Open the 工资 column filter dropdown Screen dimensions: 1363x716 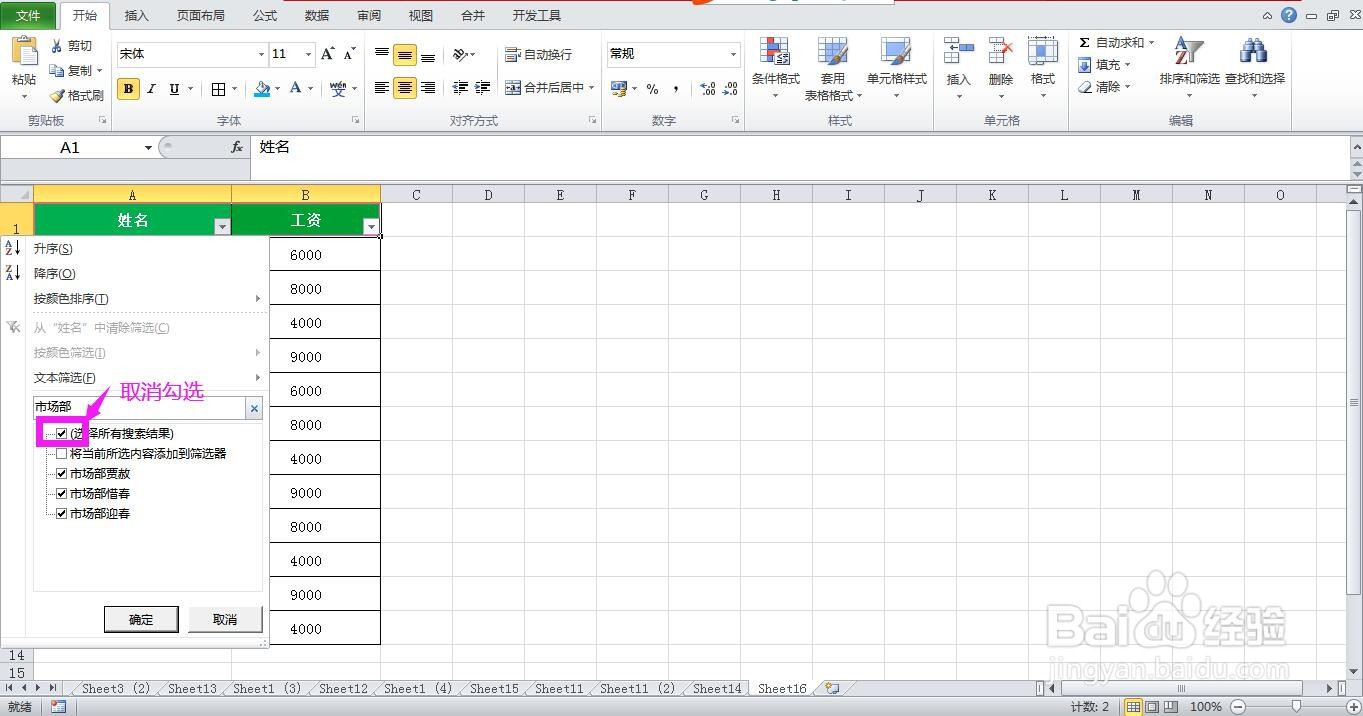tap(371, 224)
